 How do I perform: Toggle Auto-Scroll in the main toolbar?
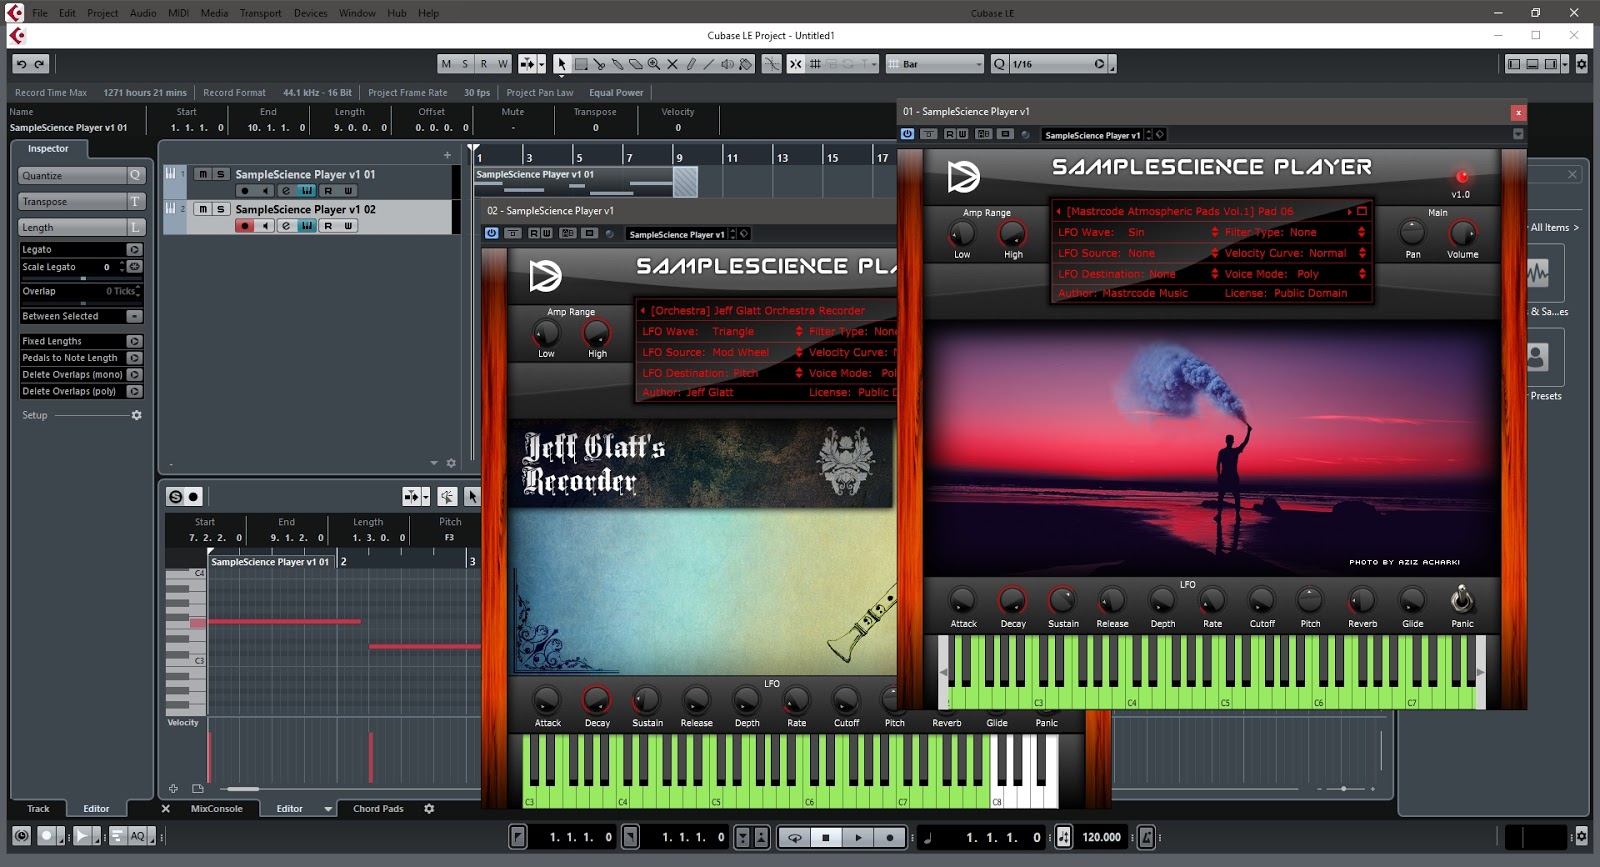527,64
